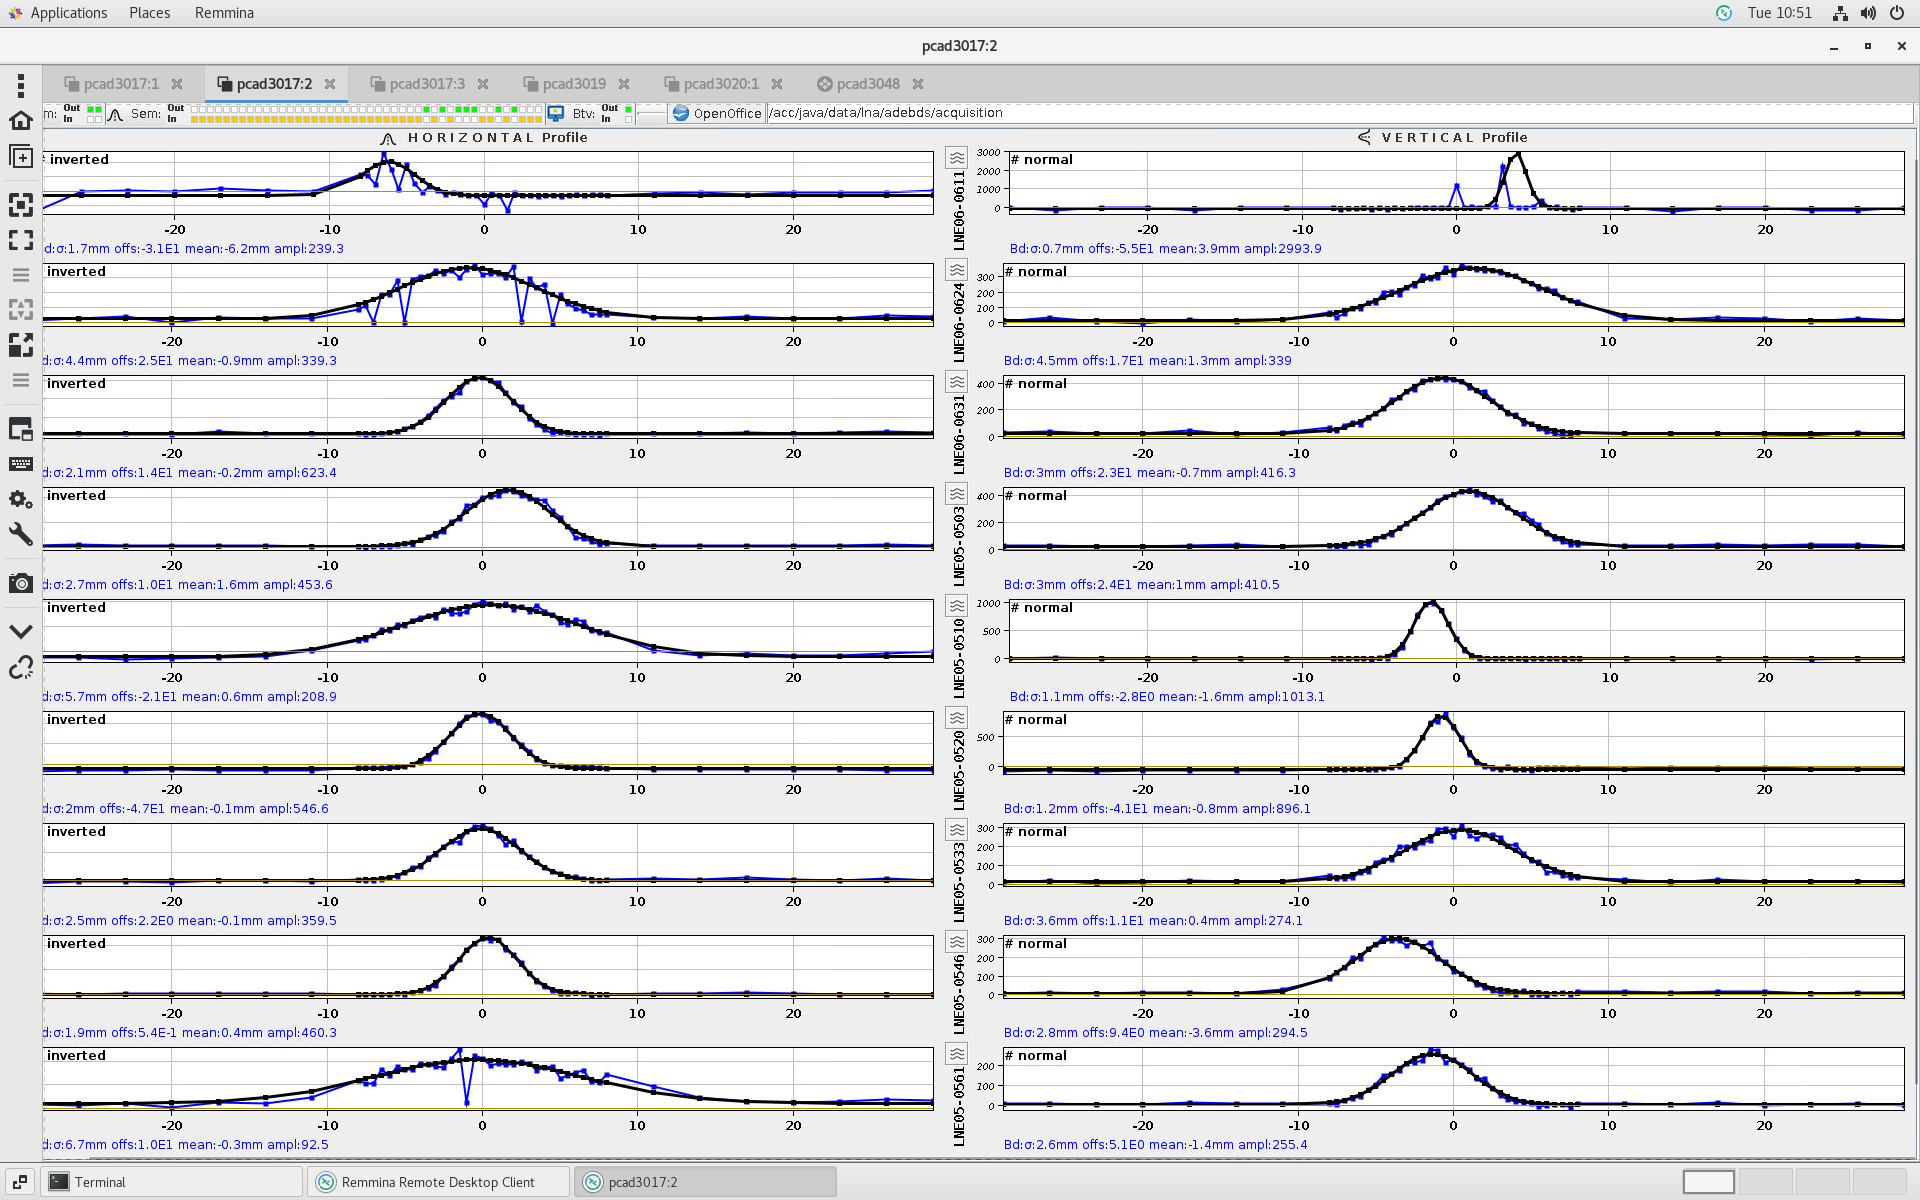Expand options for the LNE05-0561 profile row
Viewport: 1920px width, 1200px height.
[957, 1054]
